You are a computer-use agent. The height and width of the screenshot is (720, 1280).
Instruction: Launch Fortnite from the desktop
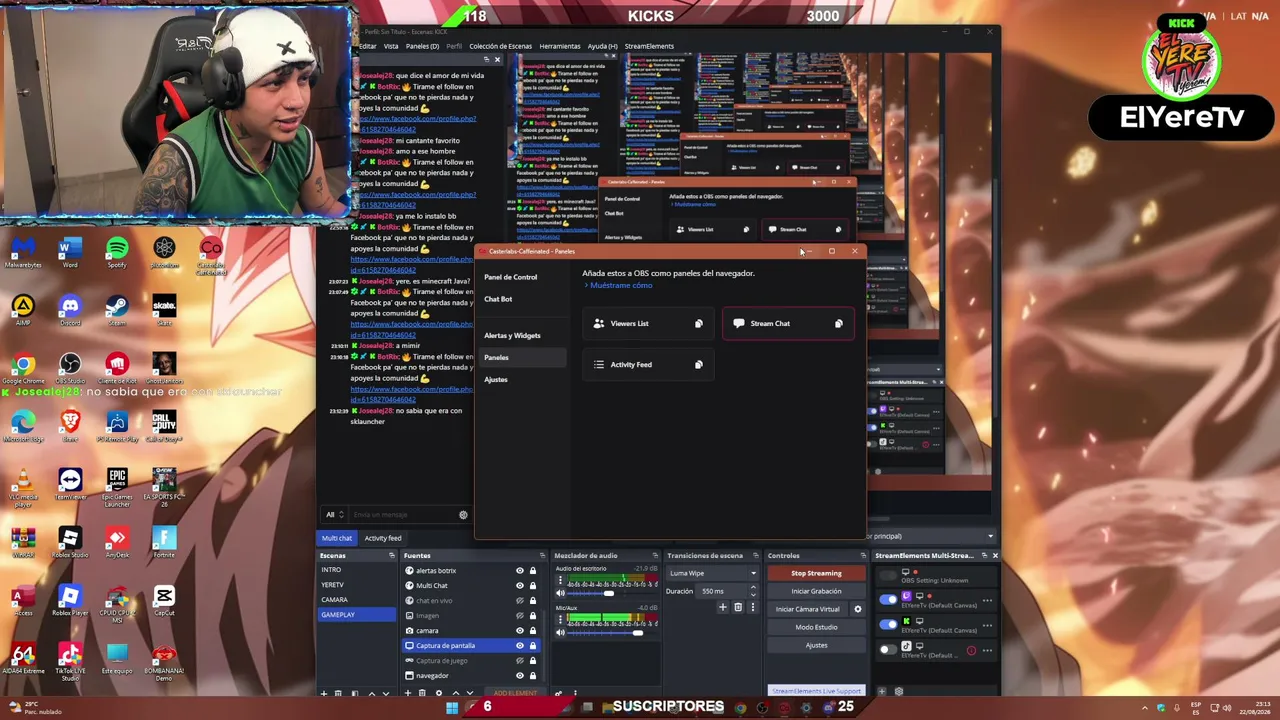coord(164,543)
